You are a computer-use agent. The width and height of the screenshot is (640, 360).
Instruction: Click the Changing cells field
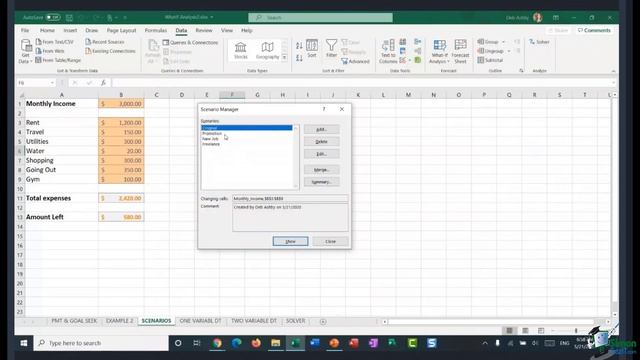(x=290, y=199)
